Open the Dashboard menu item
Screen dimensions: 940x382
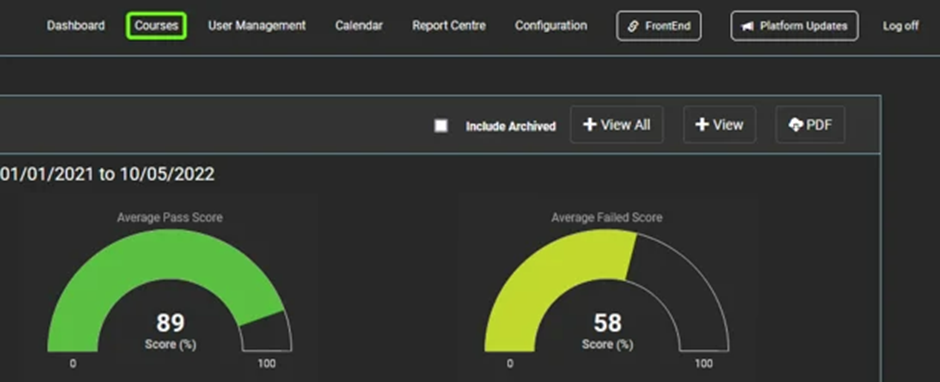[76, 26]
